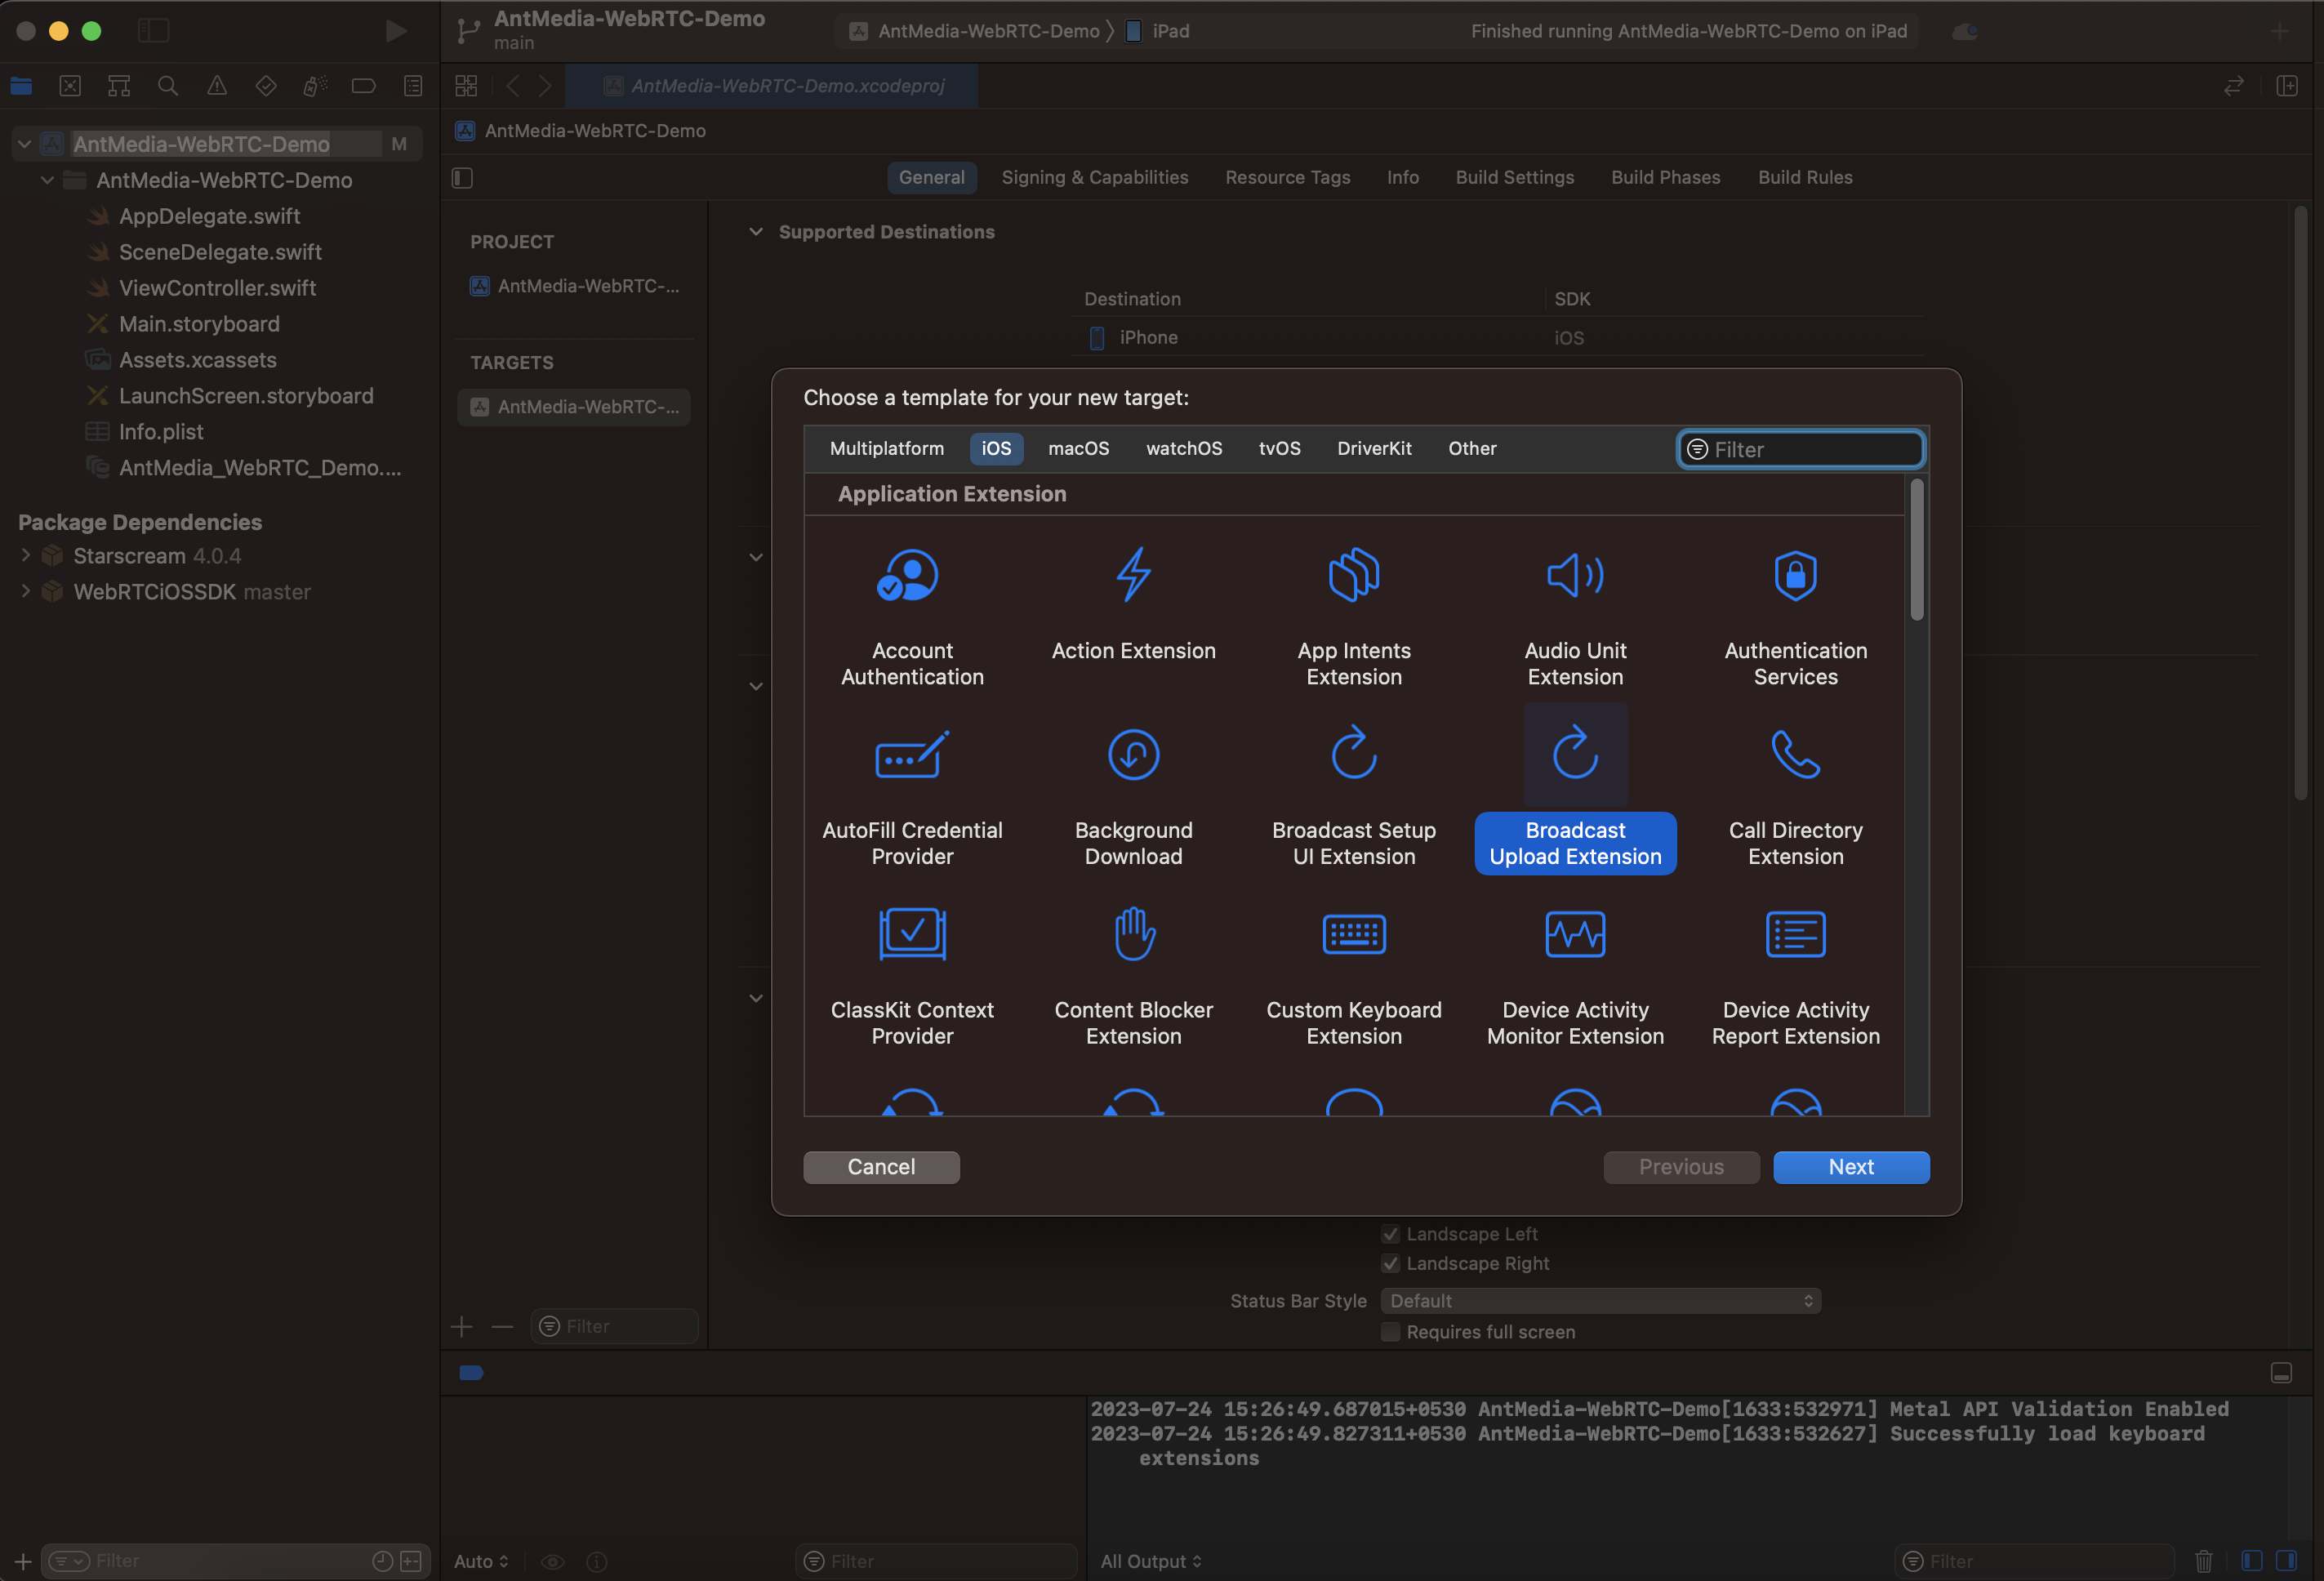
Task: Open the Source Control navigator
Action: pyautogui.click(x=70, y=86)
